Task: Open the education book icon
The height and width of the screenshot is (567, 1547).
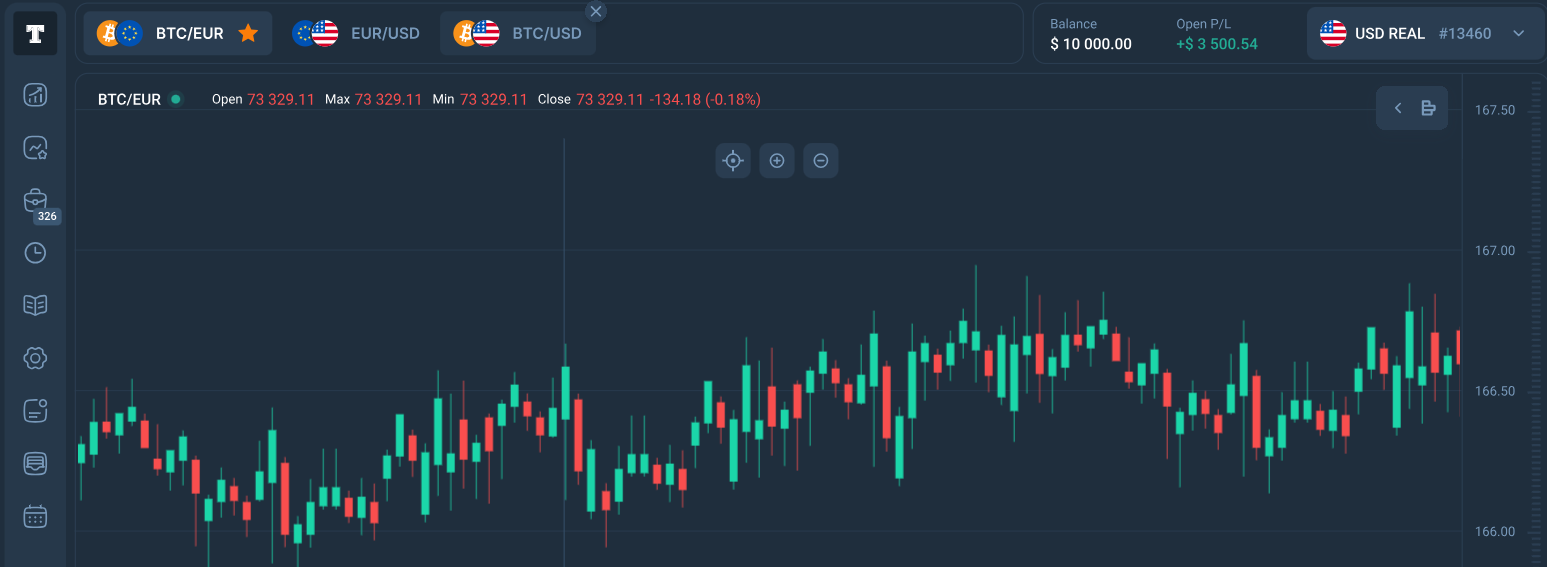Action: pyautogui.click(x=35, y=305)
